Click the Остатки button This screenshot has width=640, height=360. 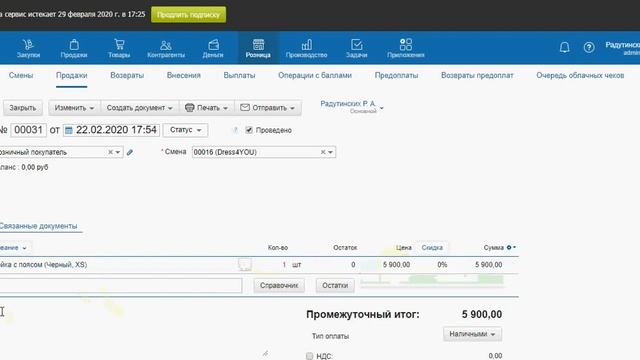click(x=335, y=285)
